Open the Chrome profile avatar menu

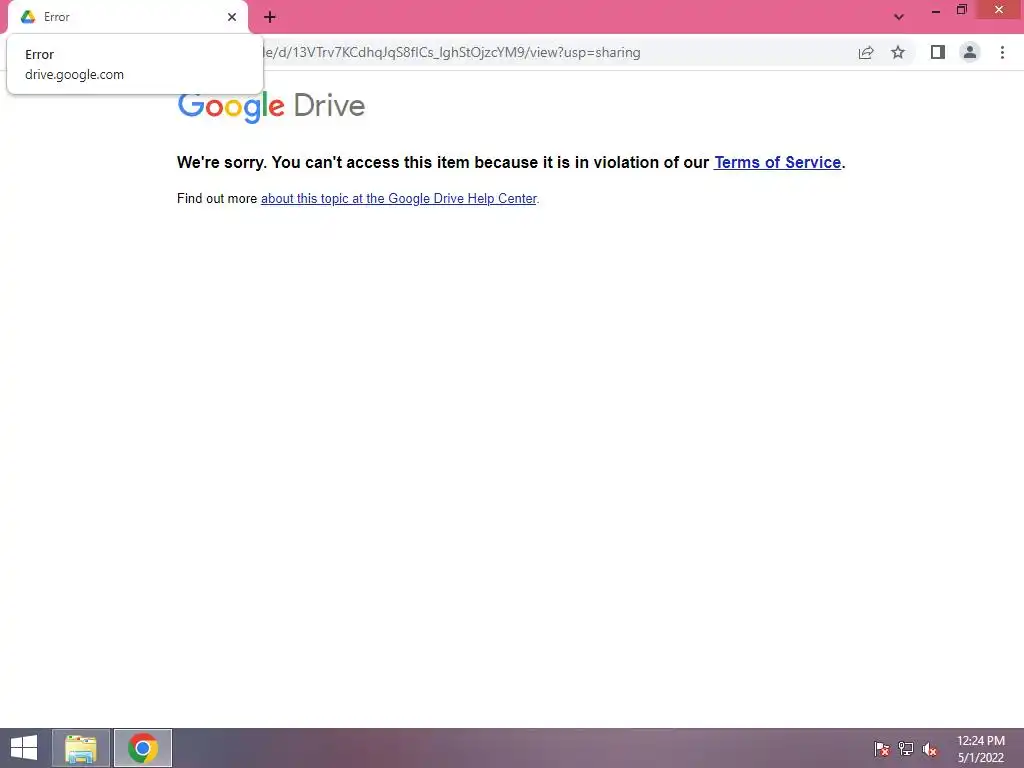pos(970,52)
